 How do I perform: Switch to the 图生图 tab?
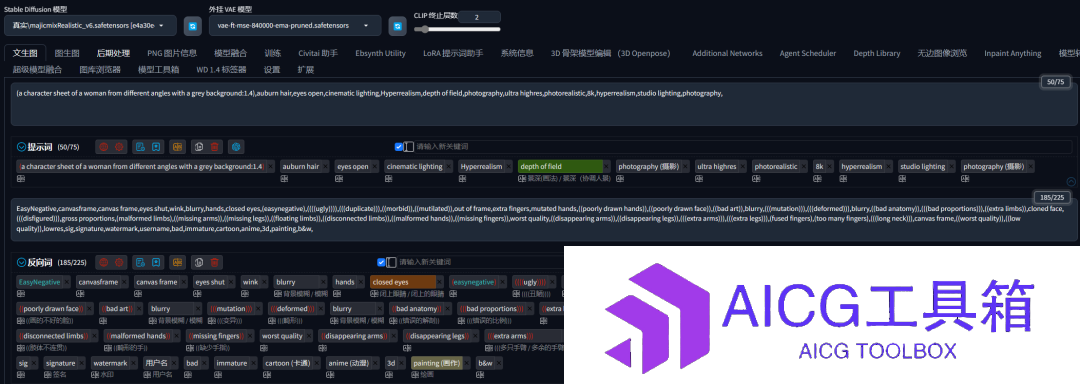click(x=67, y=53)
